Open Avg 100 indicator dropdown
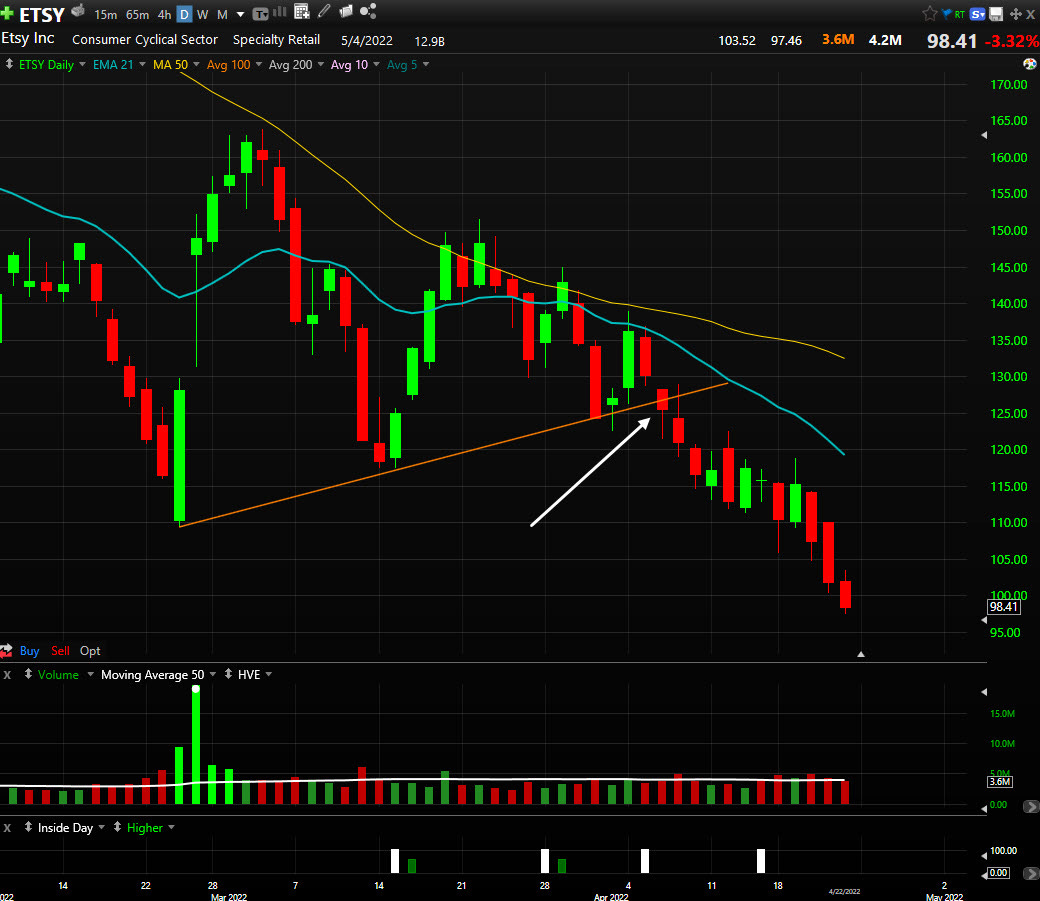 [x=259, y=64]
